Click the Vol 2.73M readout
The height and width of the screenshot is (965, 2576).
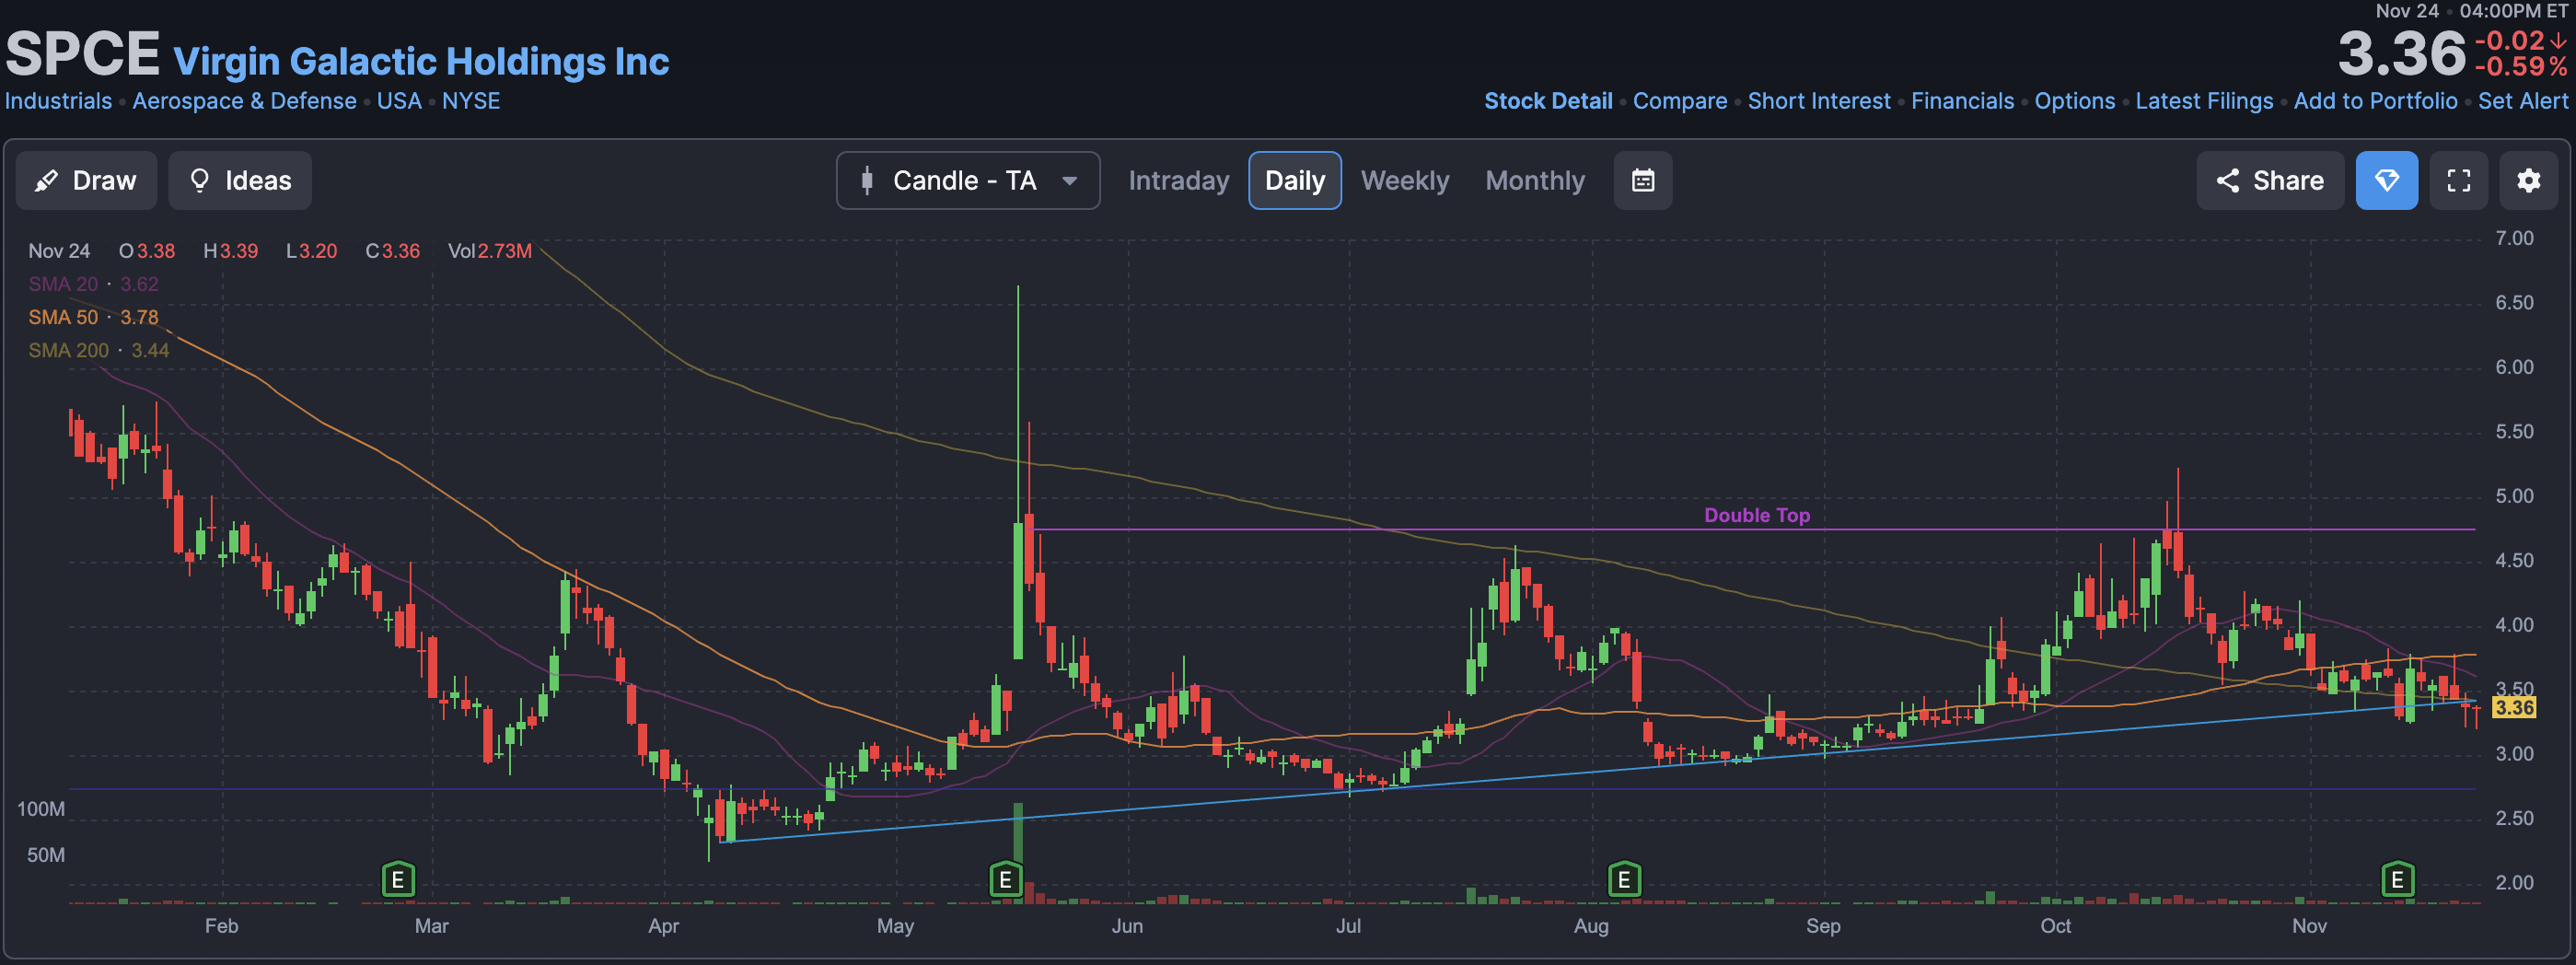click(490, 251)
